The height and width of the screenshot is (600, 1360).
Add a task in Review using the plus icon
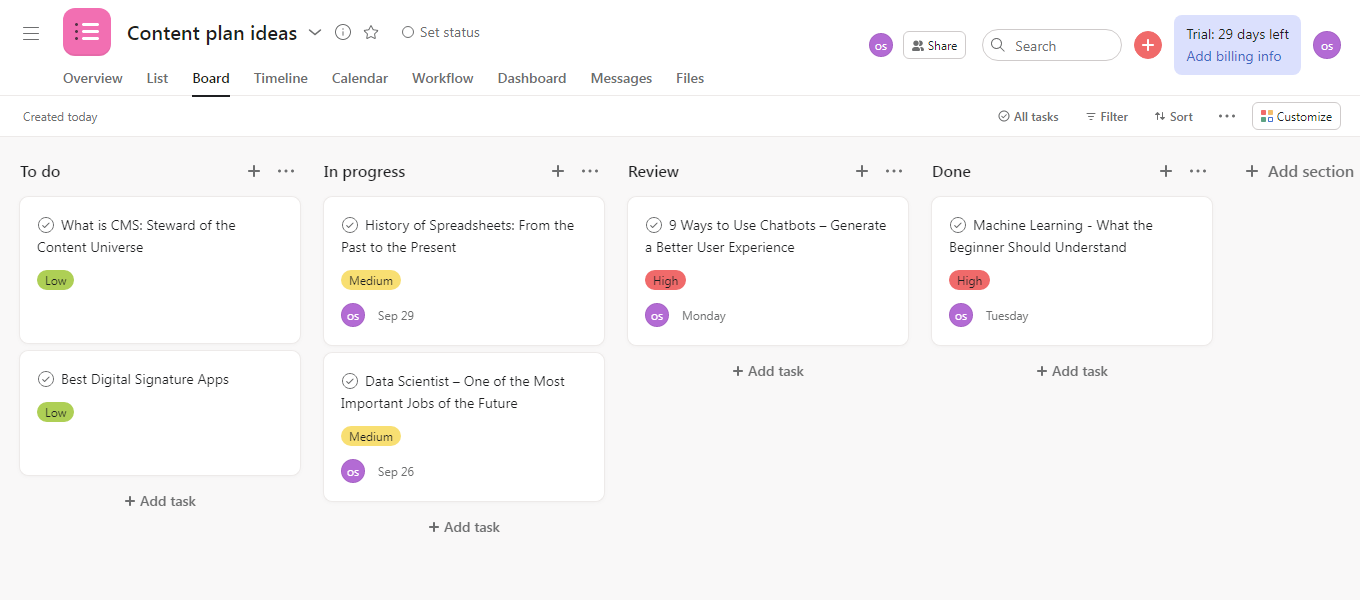click(x=861, y=171)
